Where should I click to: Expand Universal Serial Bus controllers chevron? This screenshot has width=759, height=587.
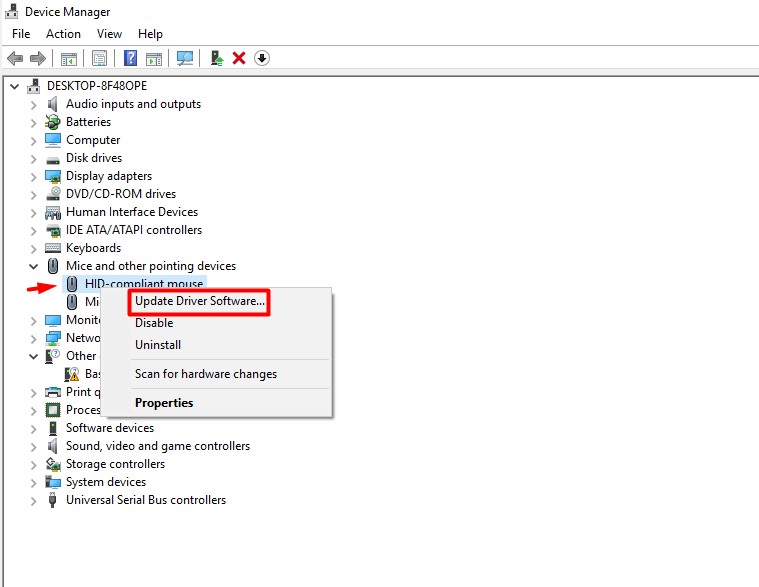(33, 501)
